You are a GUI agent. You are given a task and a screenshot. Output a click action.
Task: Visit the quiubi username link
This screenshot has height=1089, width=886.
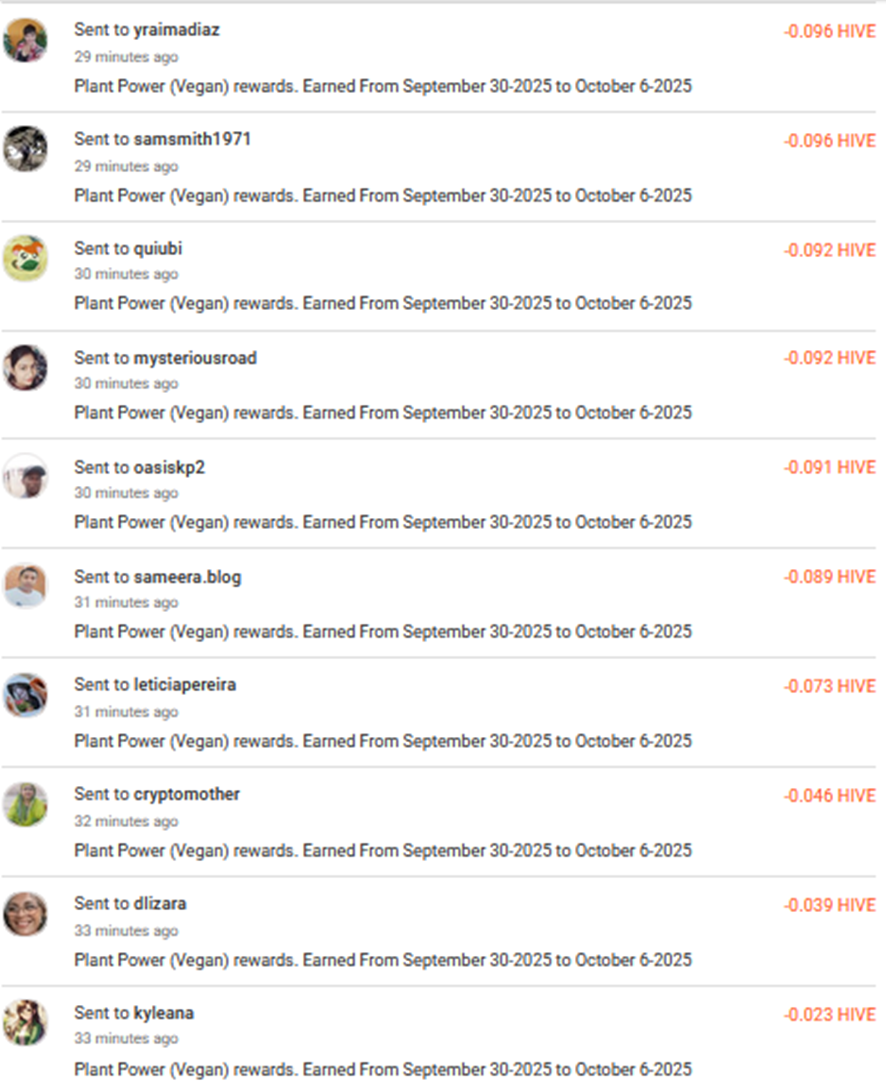(x=158, y=248)
